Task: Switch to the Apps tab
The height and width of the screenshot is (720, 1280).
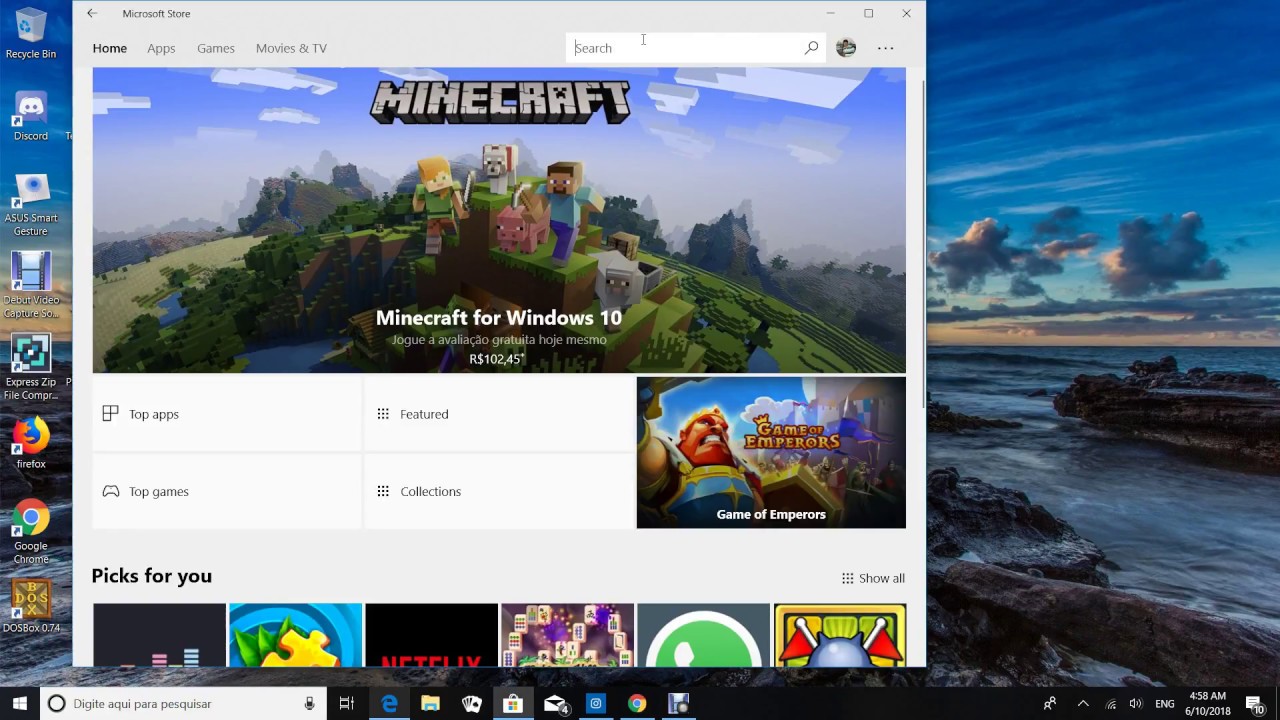Action: tap(161, 48)
